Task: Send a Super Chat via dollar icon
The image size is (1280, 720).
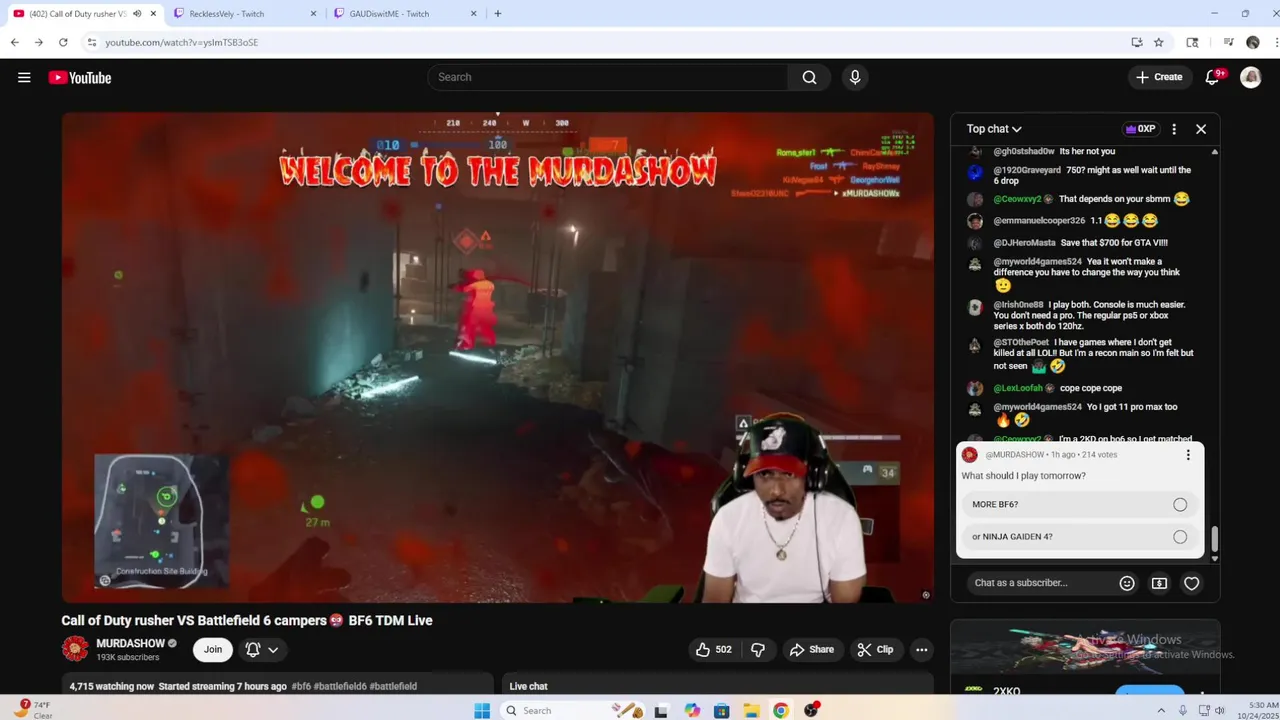Action: pyautogui.click(x=1159, y=583)
